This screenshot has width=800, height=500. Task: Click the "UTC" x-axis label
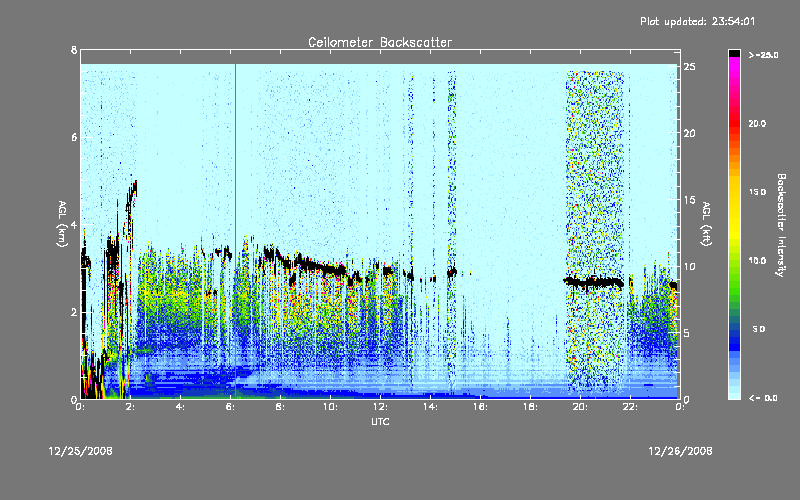pos(380,421)
